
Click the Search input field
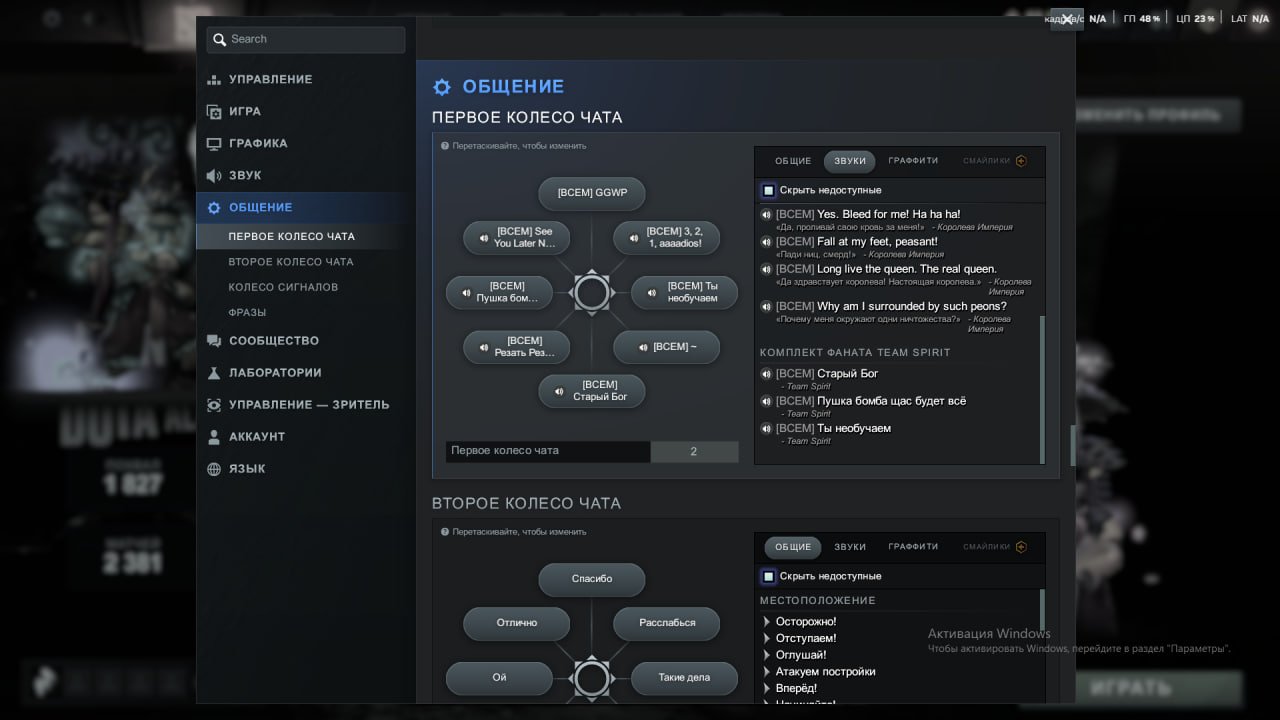coord(306,39)
